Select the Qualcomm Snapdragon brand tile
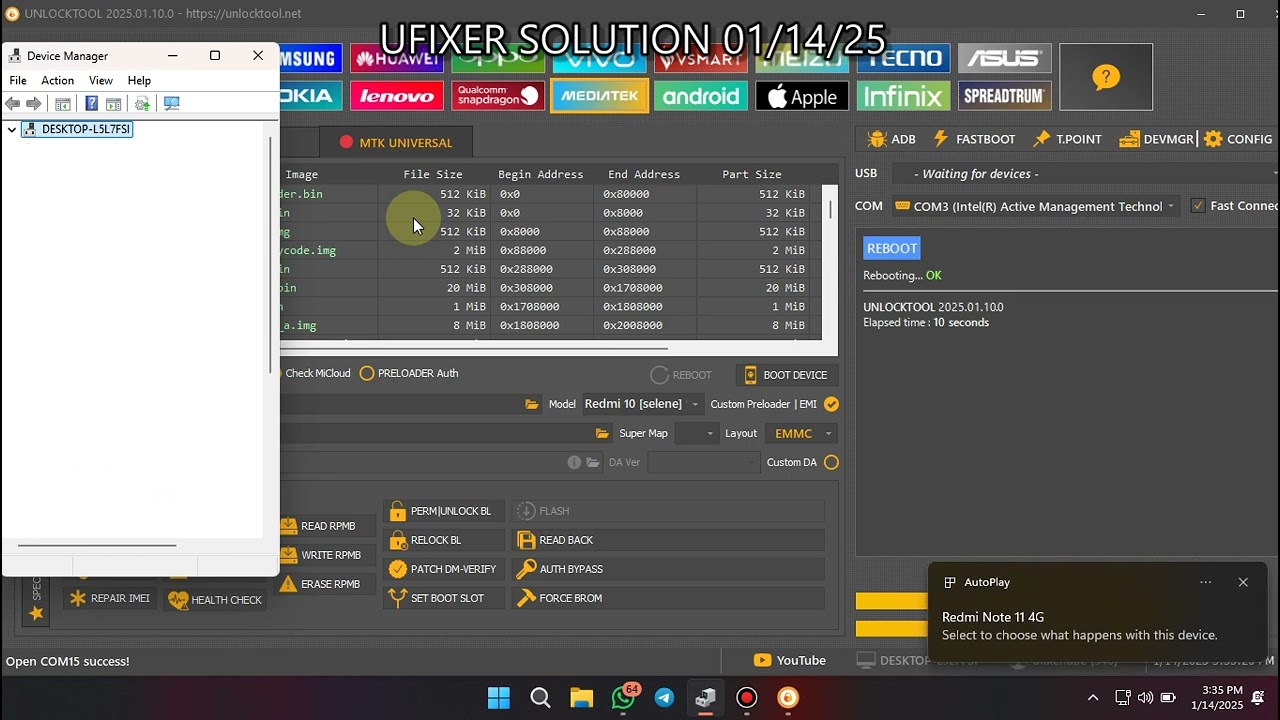Viewport: 1280px width, 720px height. (498, 96)
